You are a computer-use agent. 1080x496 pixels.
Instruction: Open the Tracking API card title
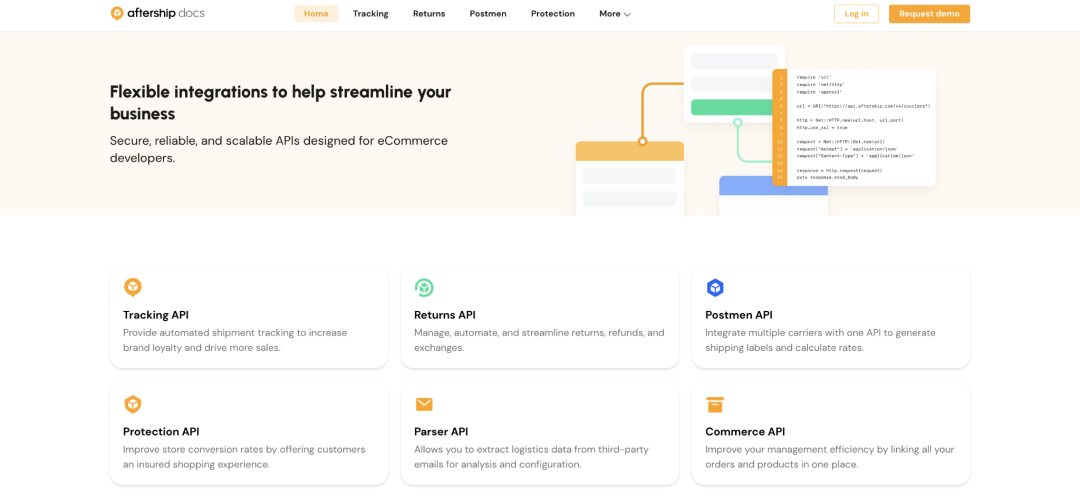pyautogui.click(x=156, y=315)
